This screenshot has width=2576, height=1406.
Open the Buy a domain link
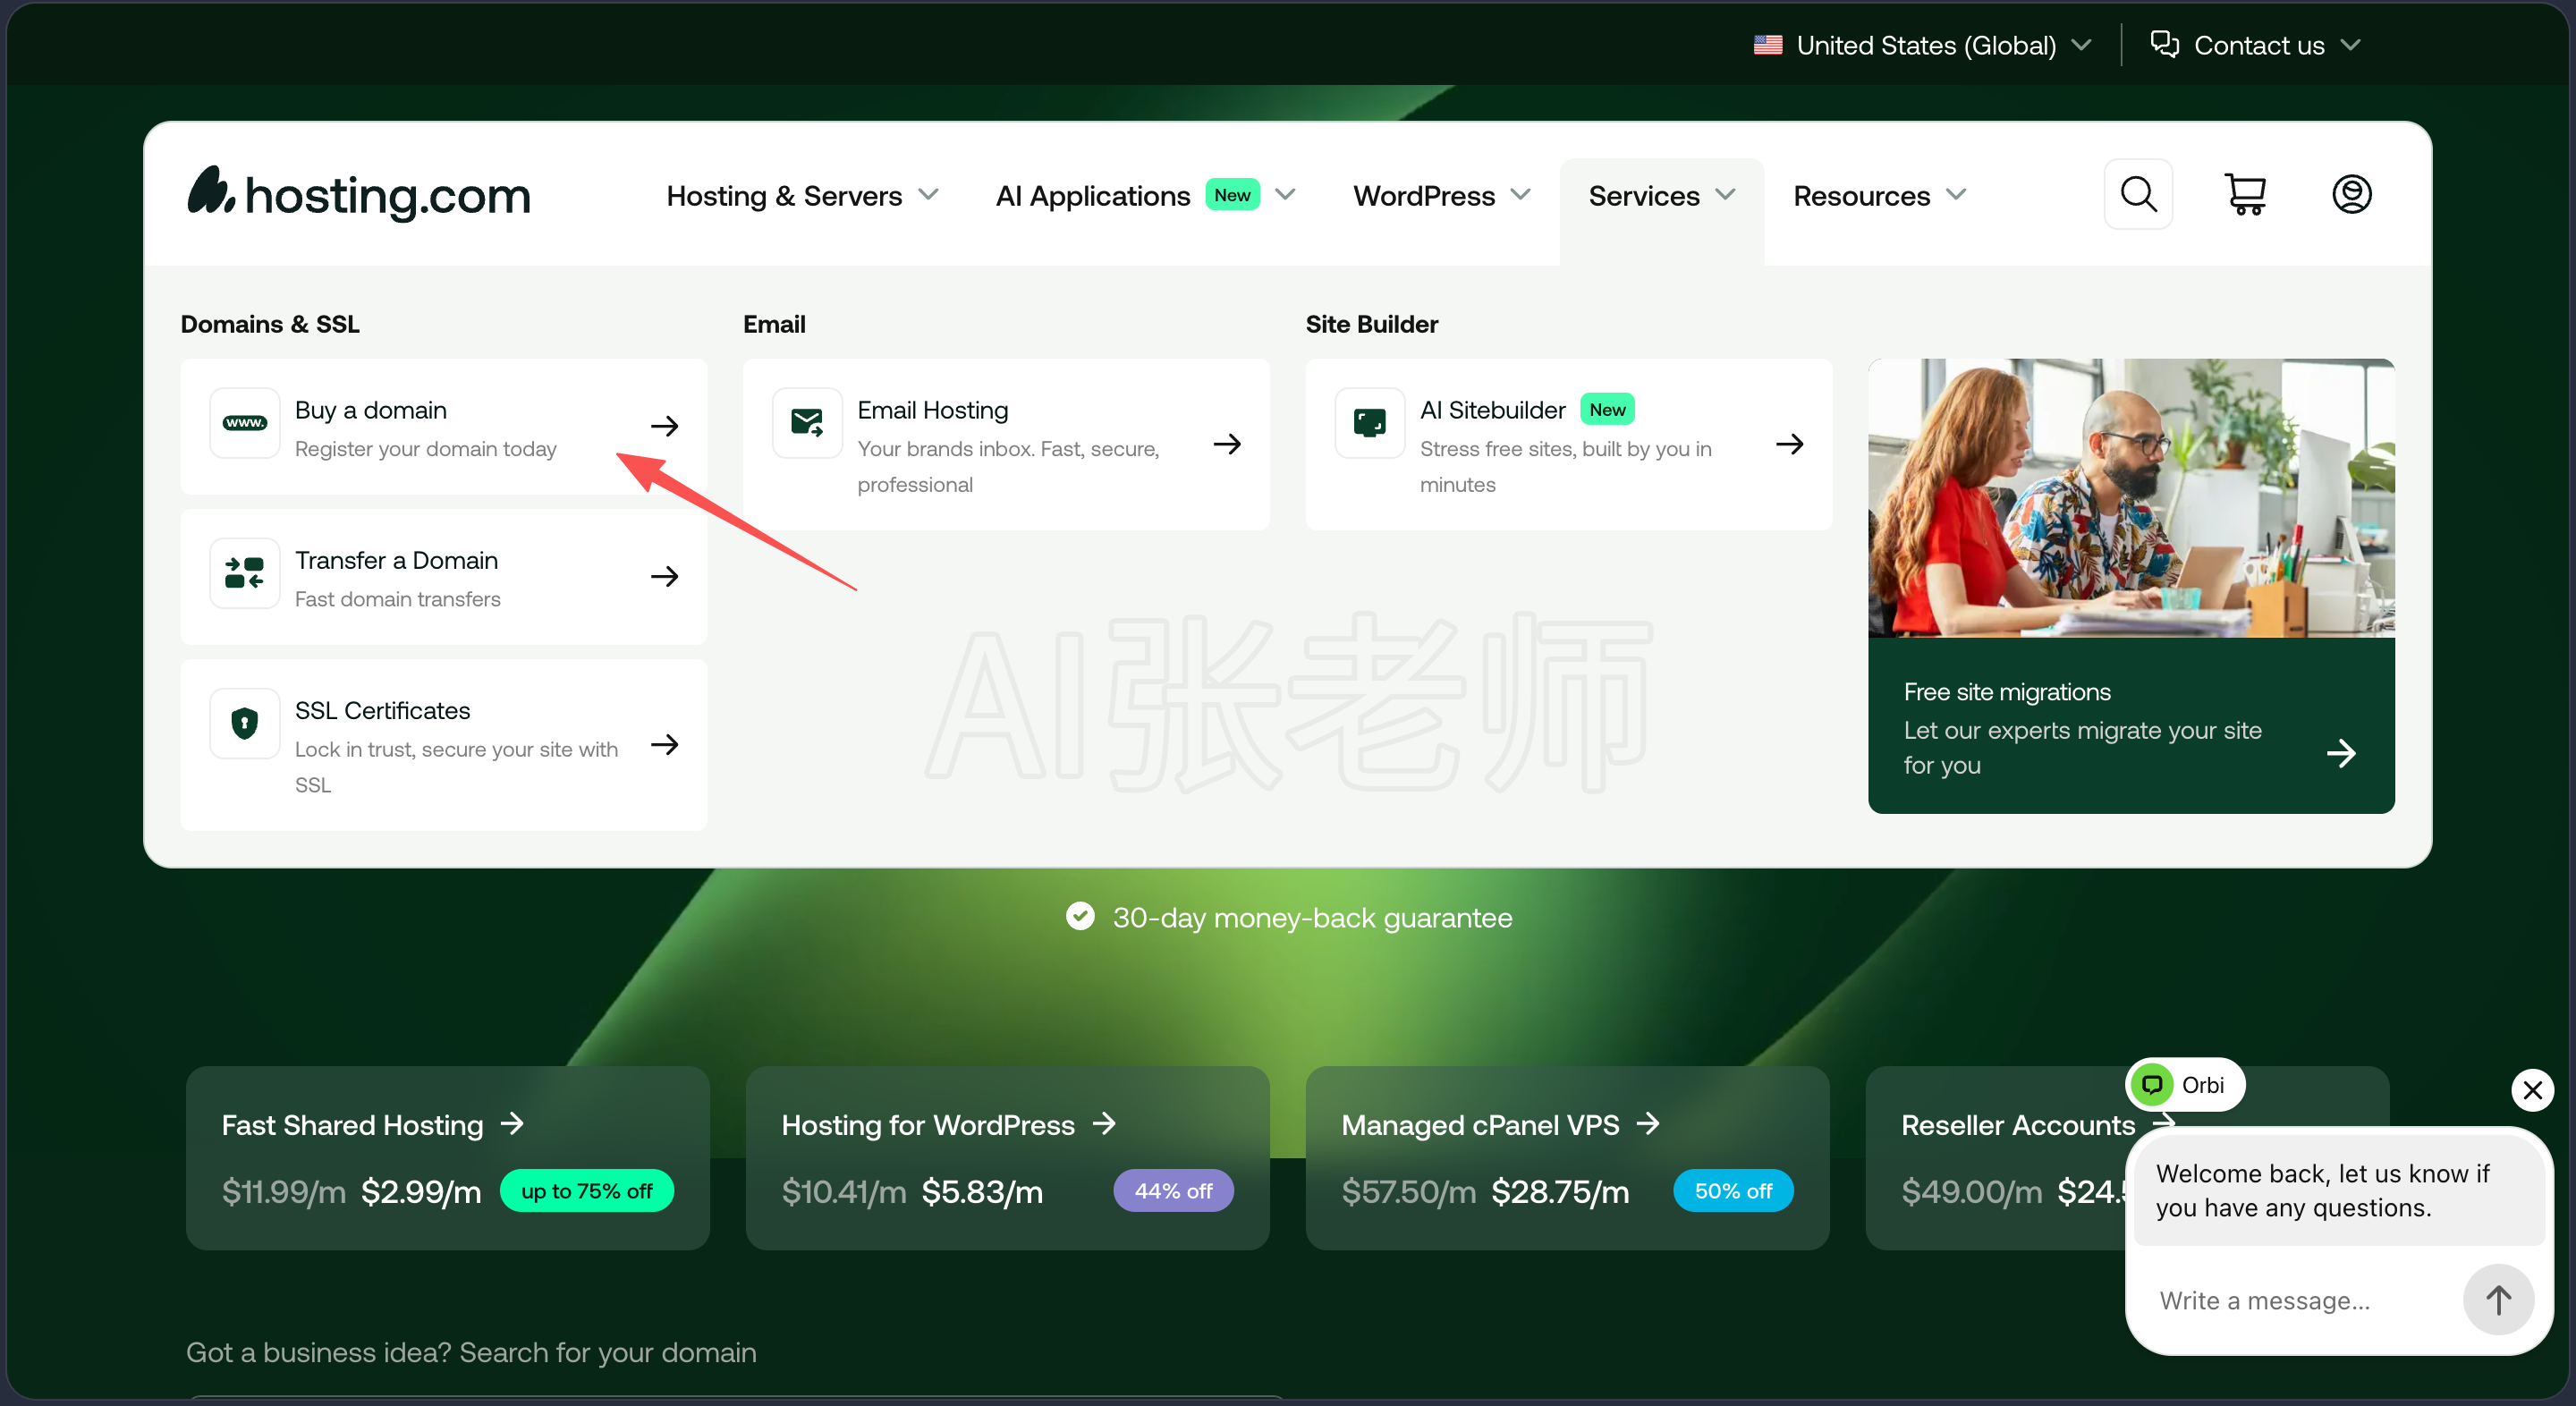coord(444,427)
